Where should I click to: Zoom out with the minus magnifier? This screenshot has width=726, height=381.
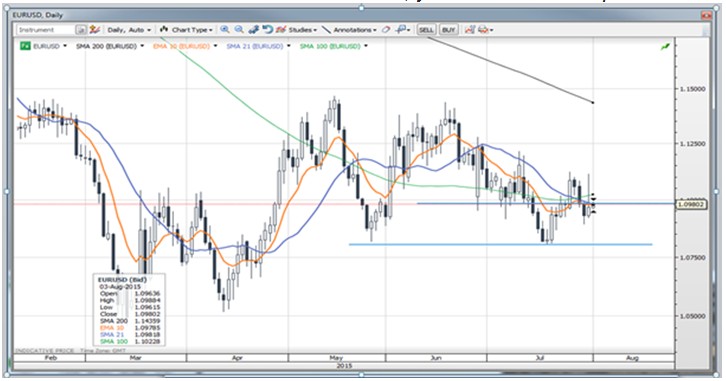239,30
